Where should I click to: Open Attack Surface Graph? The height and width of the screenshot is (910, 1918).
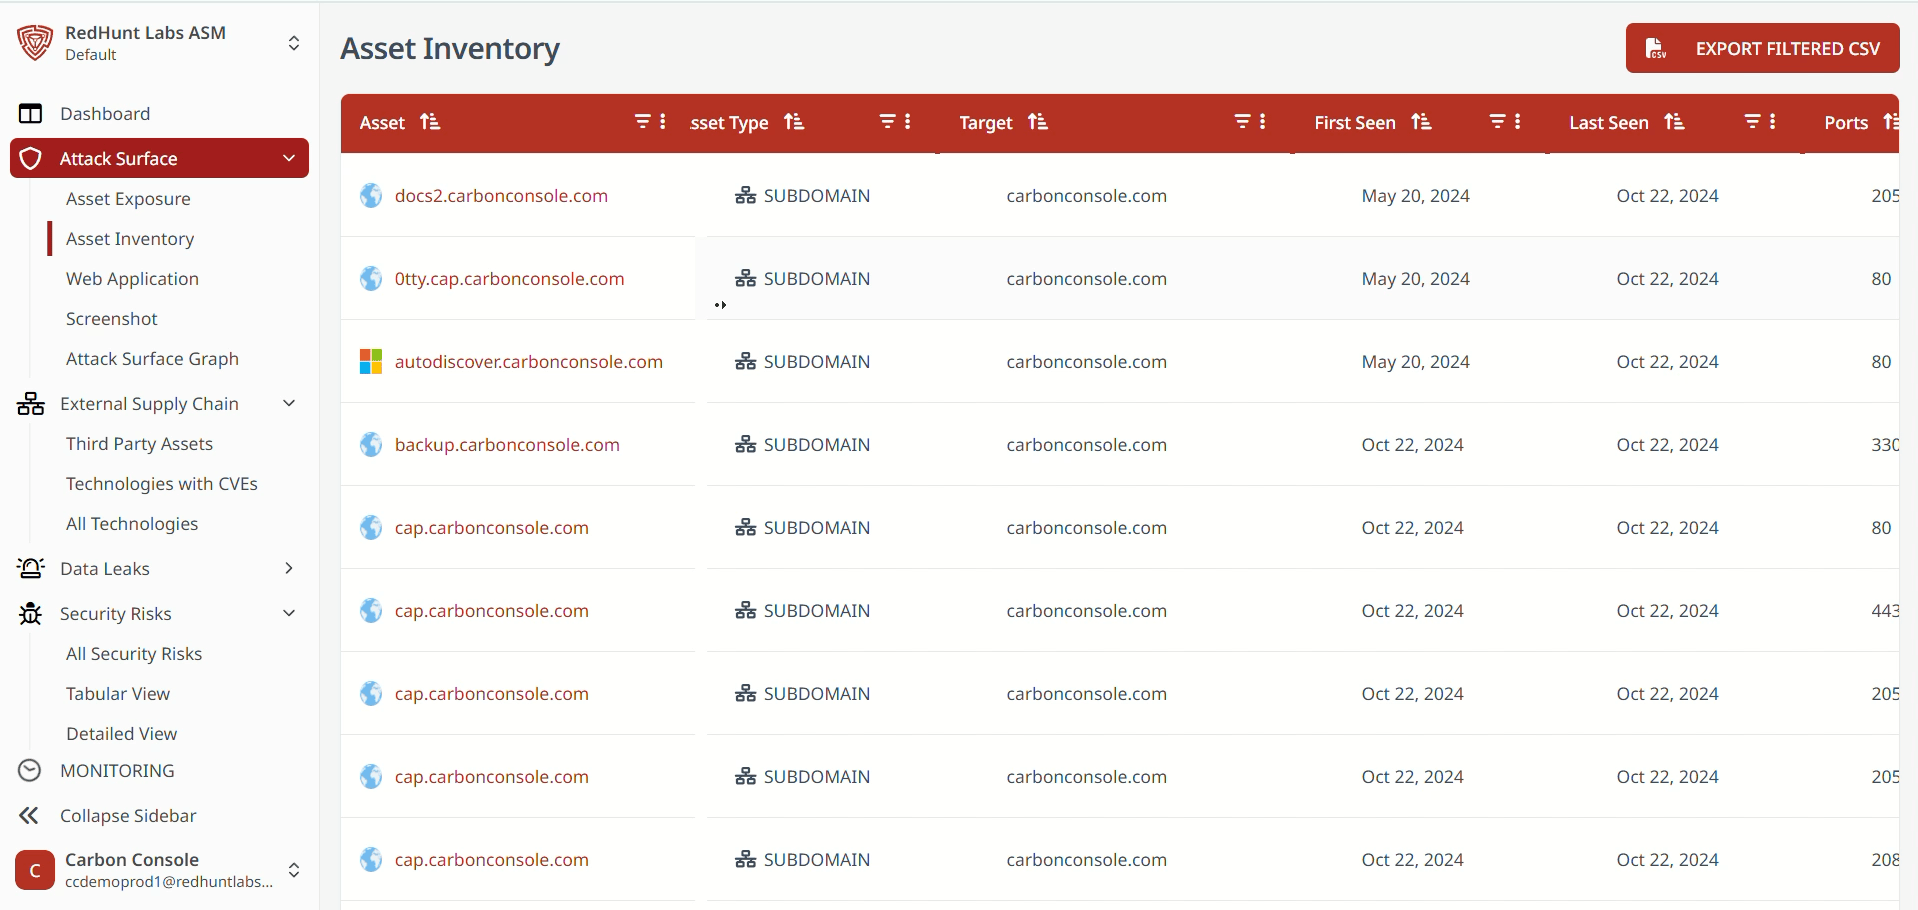click(152, 359)
